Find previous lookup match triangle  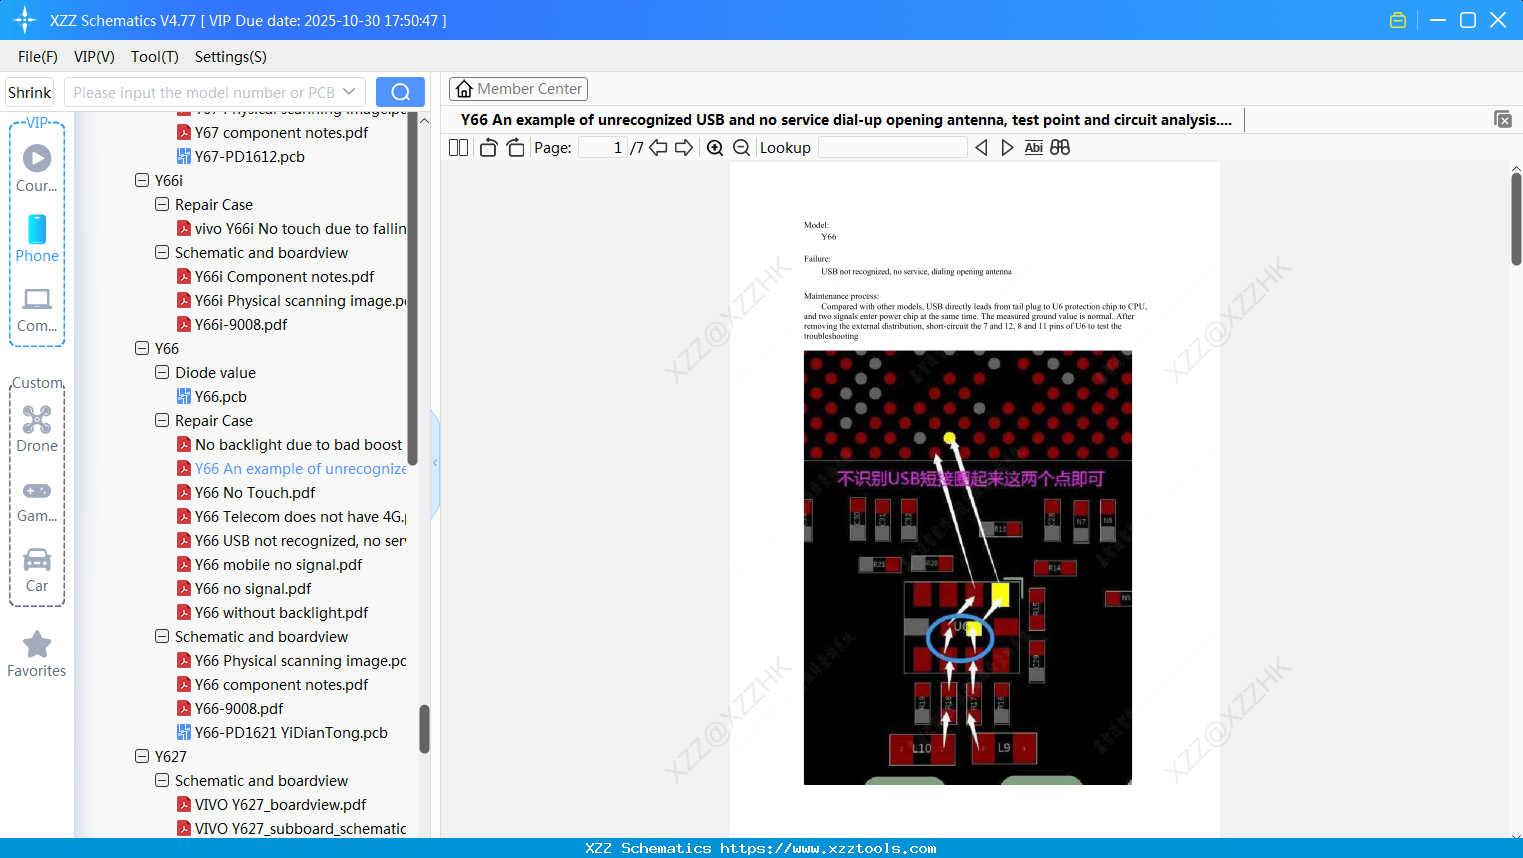(x=981, y=148)
